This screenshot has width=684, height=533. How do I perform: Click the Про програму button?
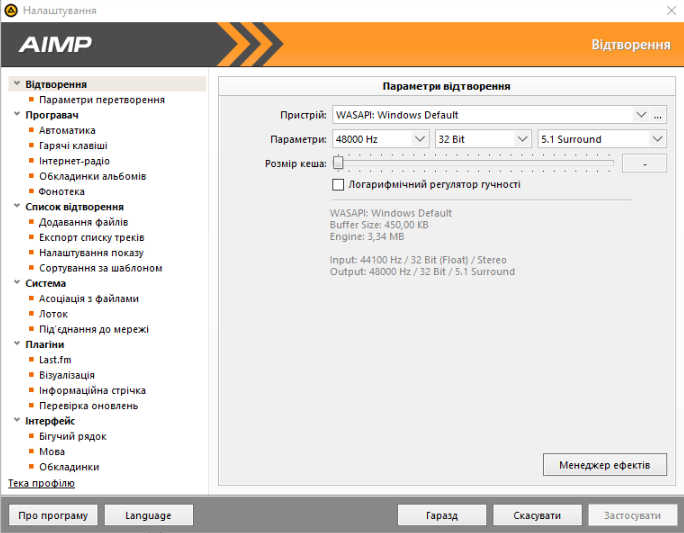(53, 516)
